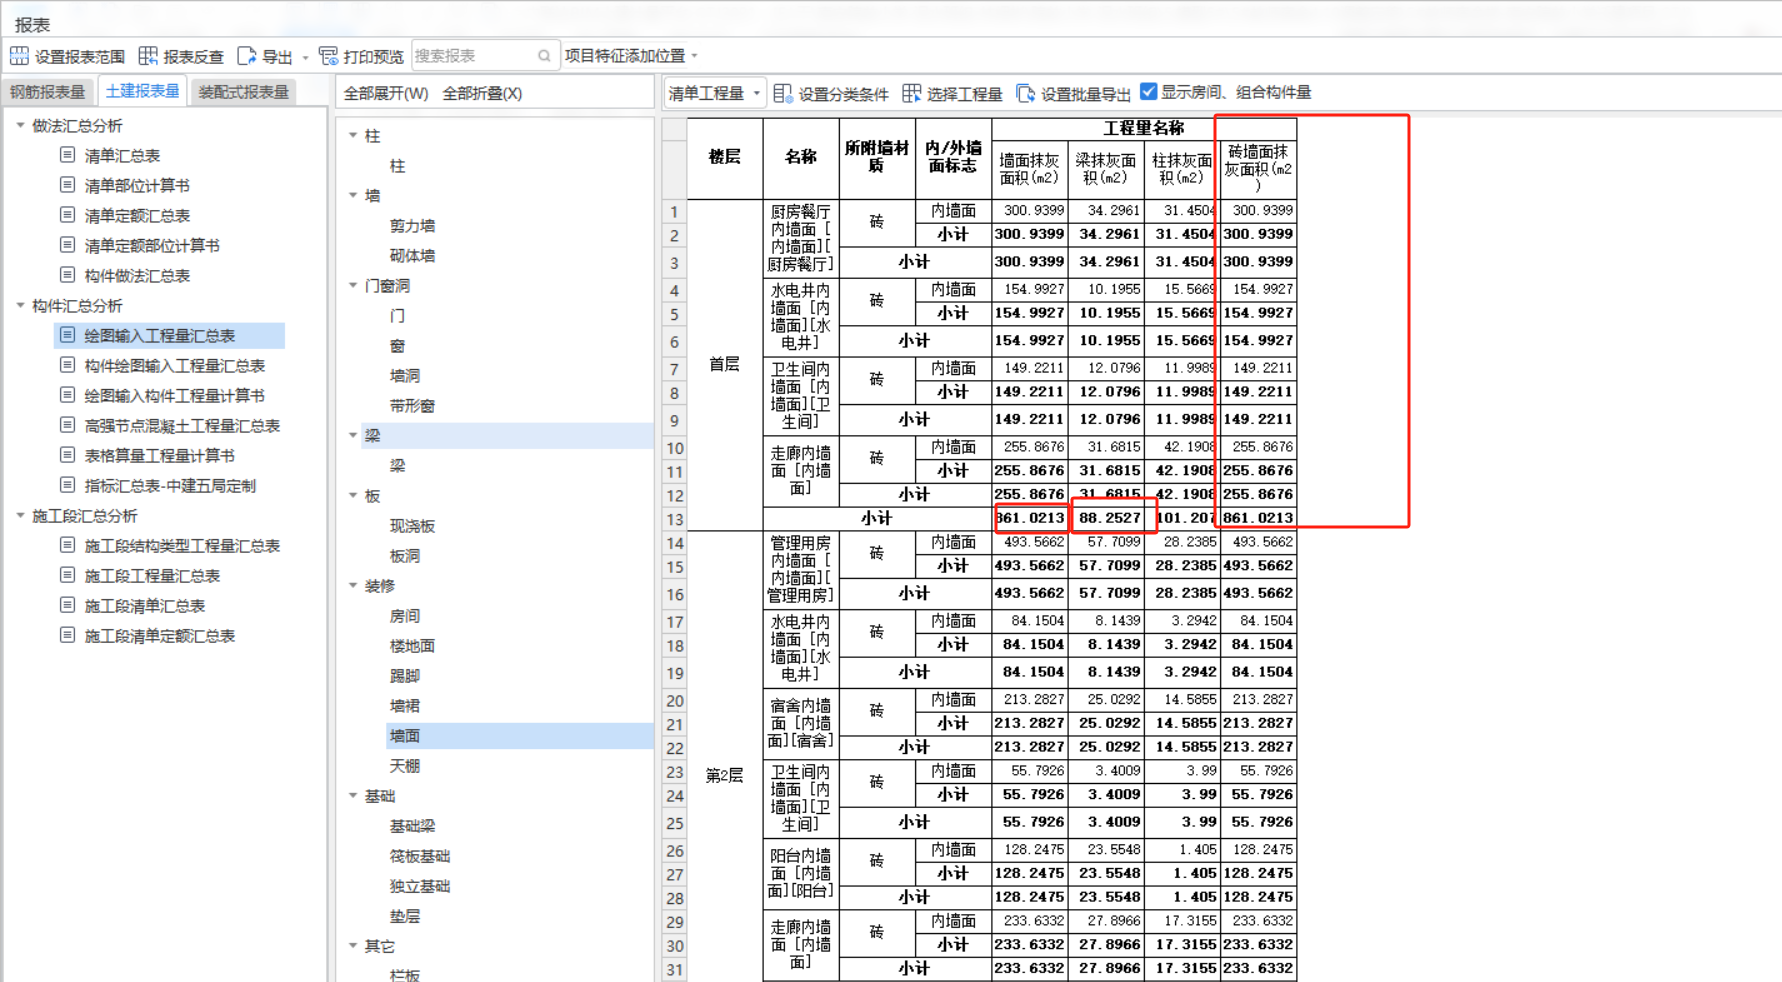Image resolution: width=1782 pixels, height=982 pixels.
Task: Click the document icon beside 表格算量工程量计算书
Action: [67, 455]
